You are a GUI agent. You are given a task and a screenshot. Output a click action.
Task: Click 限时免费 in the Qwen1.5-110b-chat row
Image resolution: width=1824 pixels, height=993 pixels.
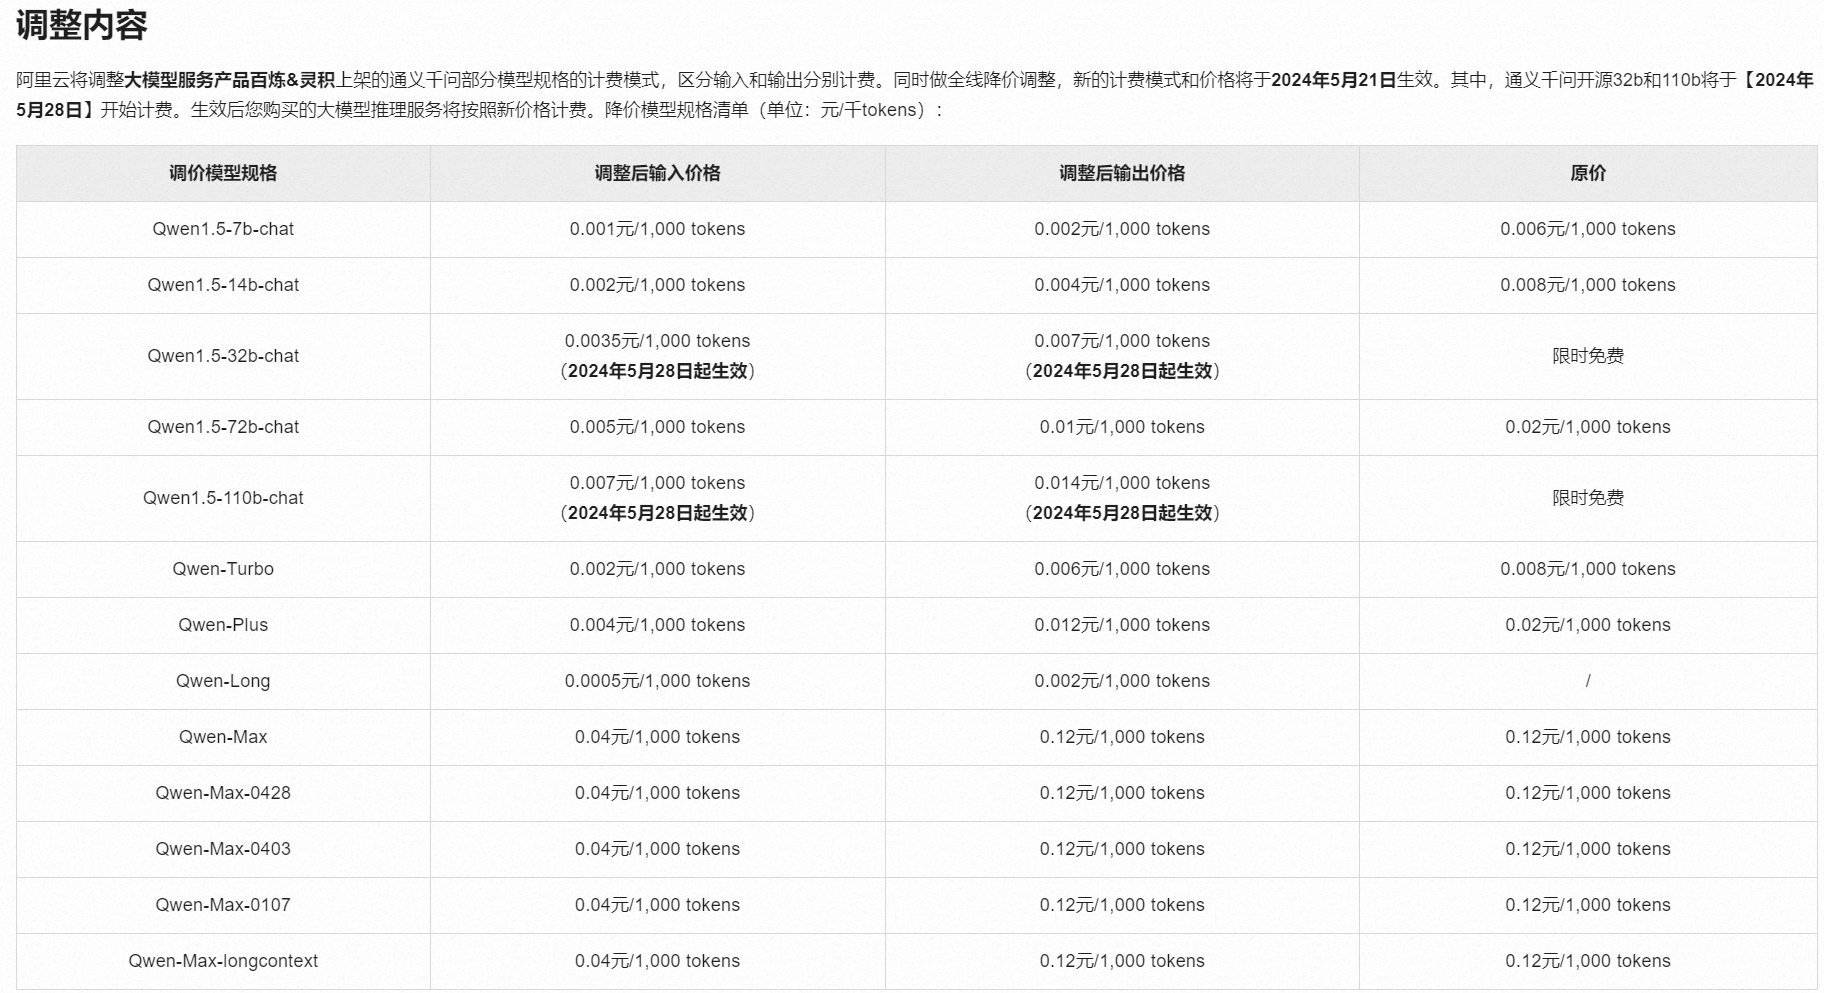[x=1587, y=498]
